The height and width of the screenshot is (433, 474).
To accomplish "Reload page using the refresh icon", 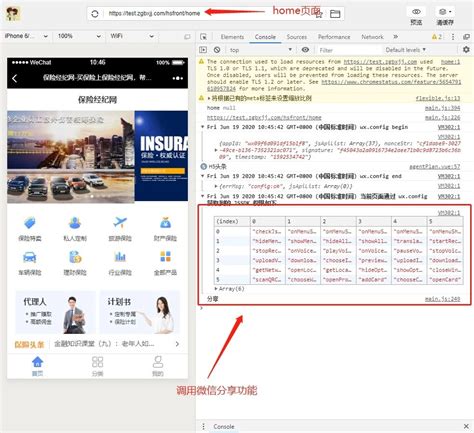I will 95,14.
